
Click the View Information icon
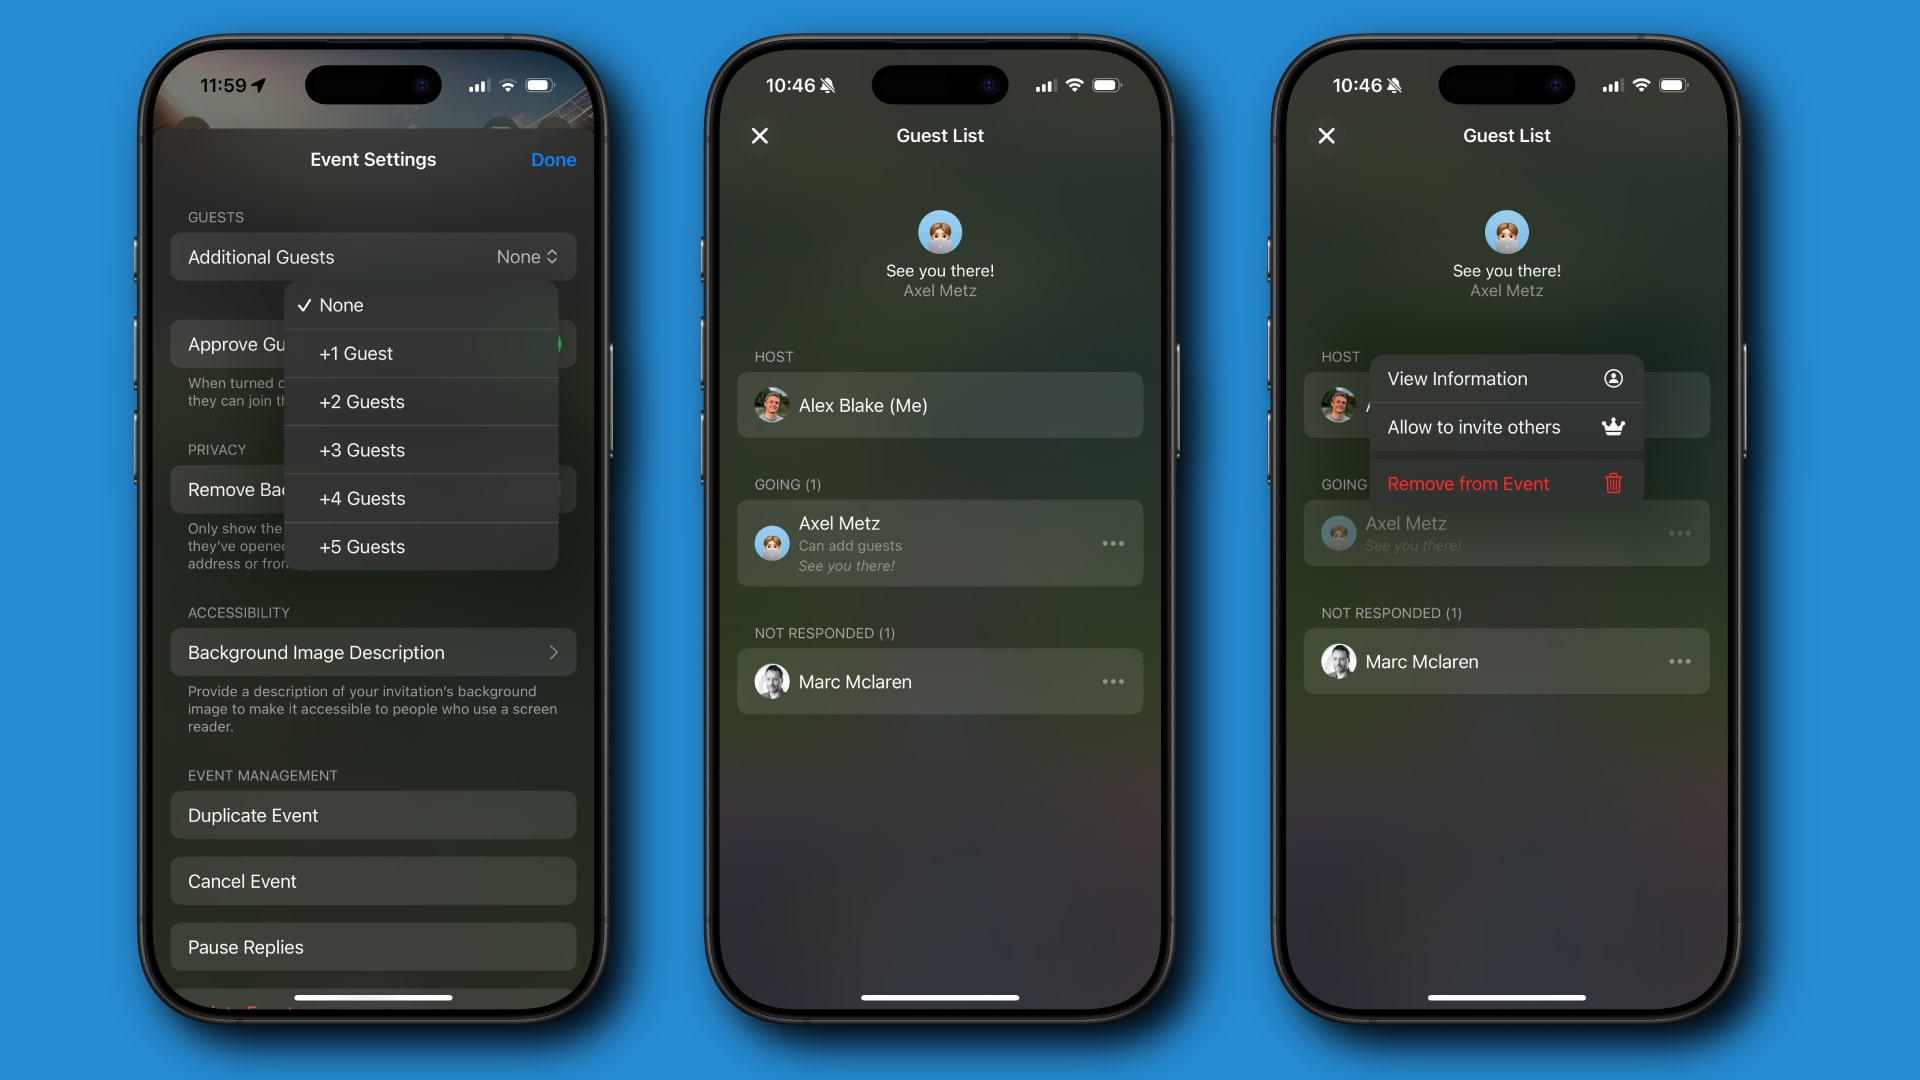[x=1614, y=378]
